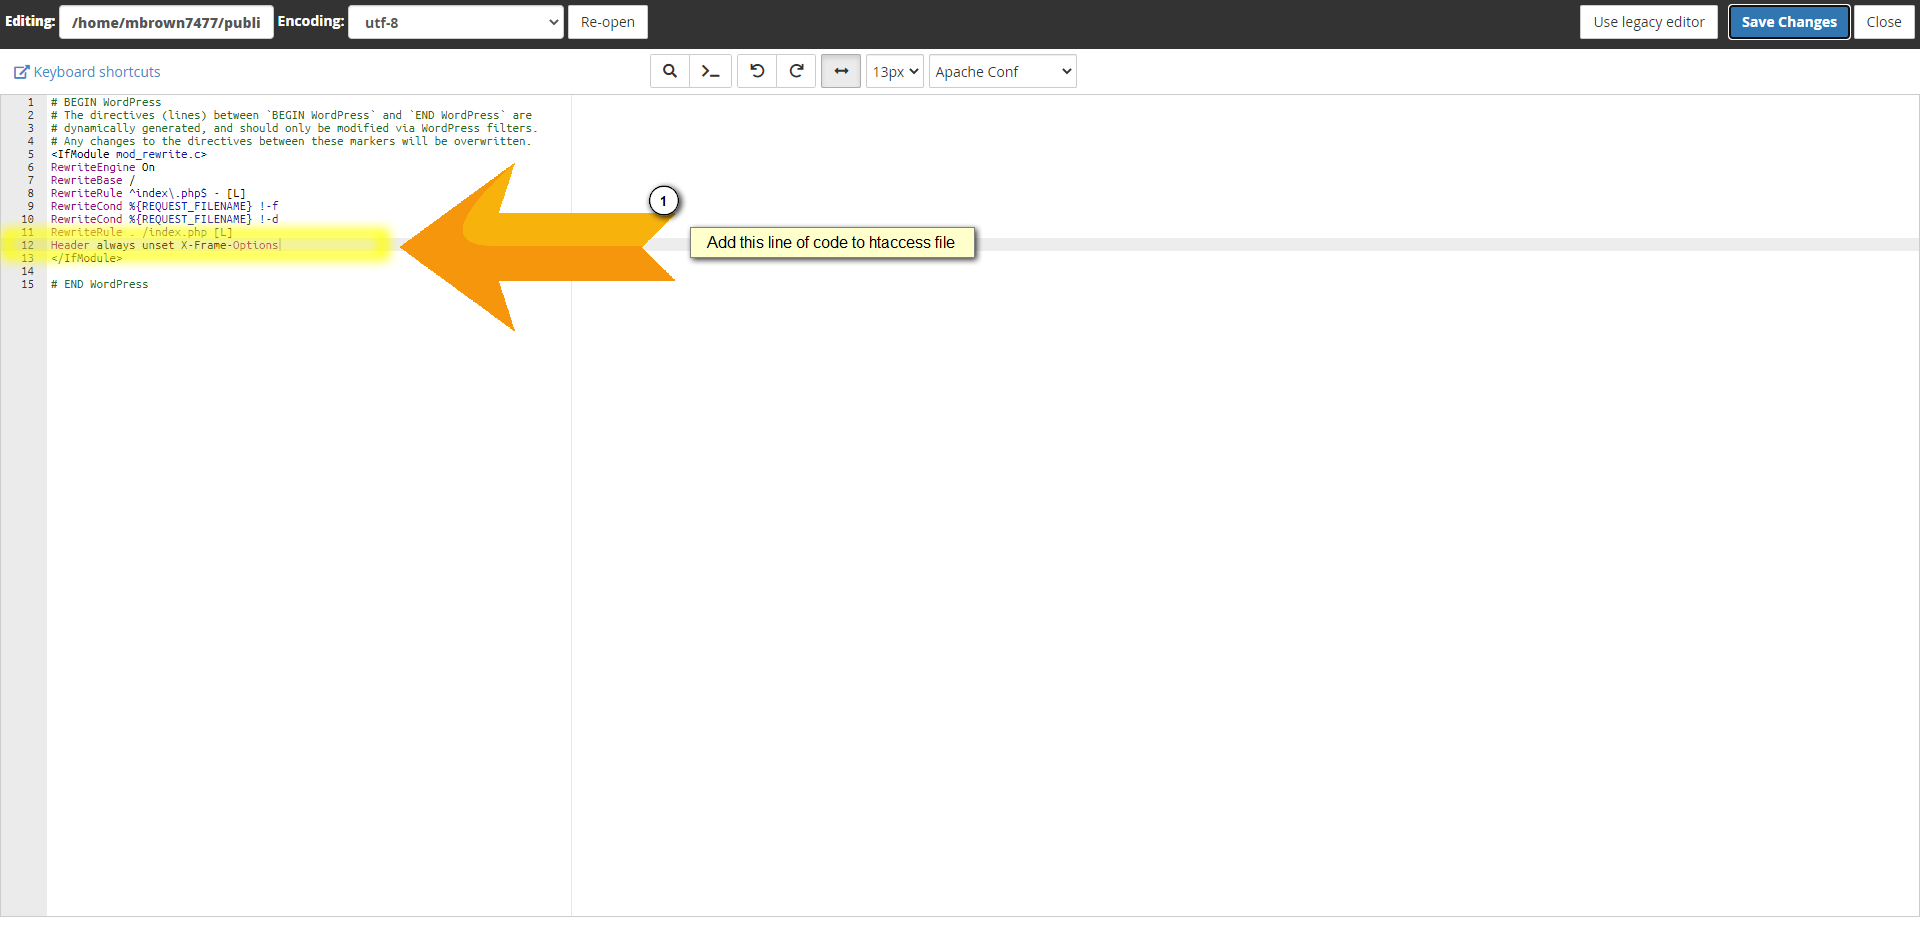Viewport: 1920px width, 937px height.
Task: Click the Re-open button
Action: click(608, 22)
